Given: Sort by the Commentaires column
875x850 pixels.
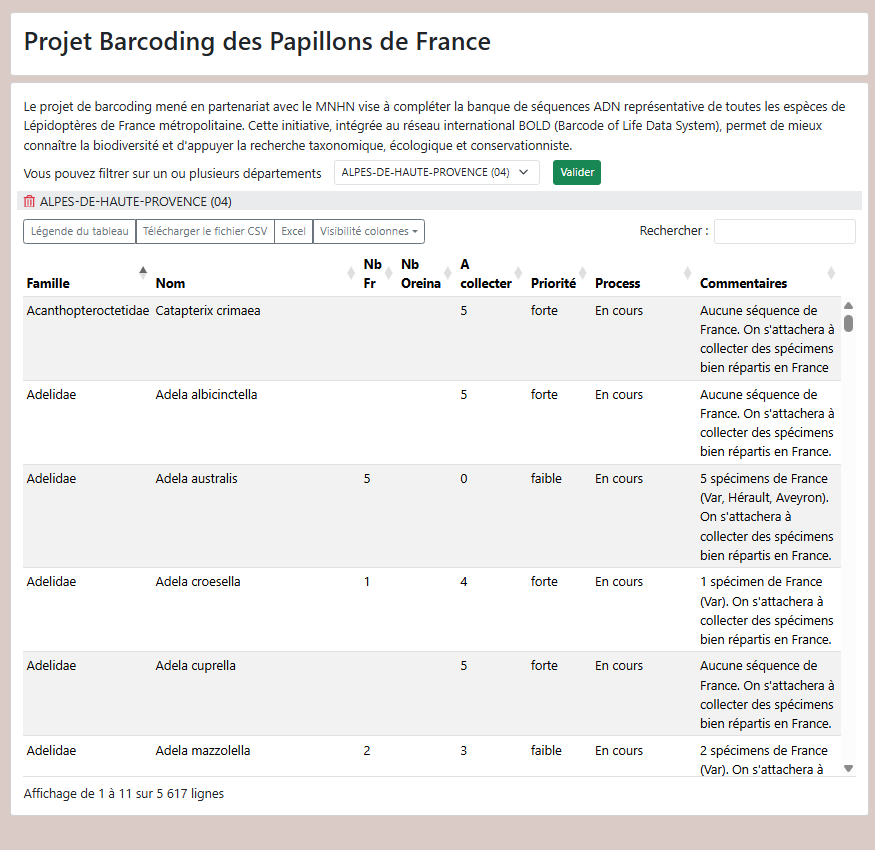Looking at the screenshot, I should coord(768,273).
